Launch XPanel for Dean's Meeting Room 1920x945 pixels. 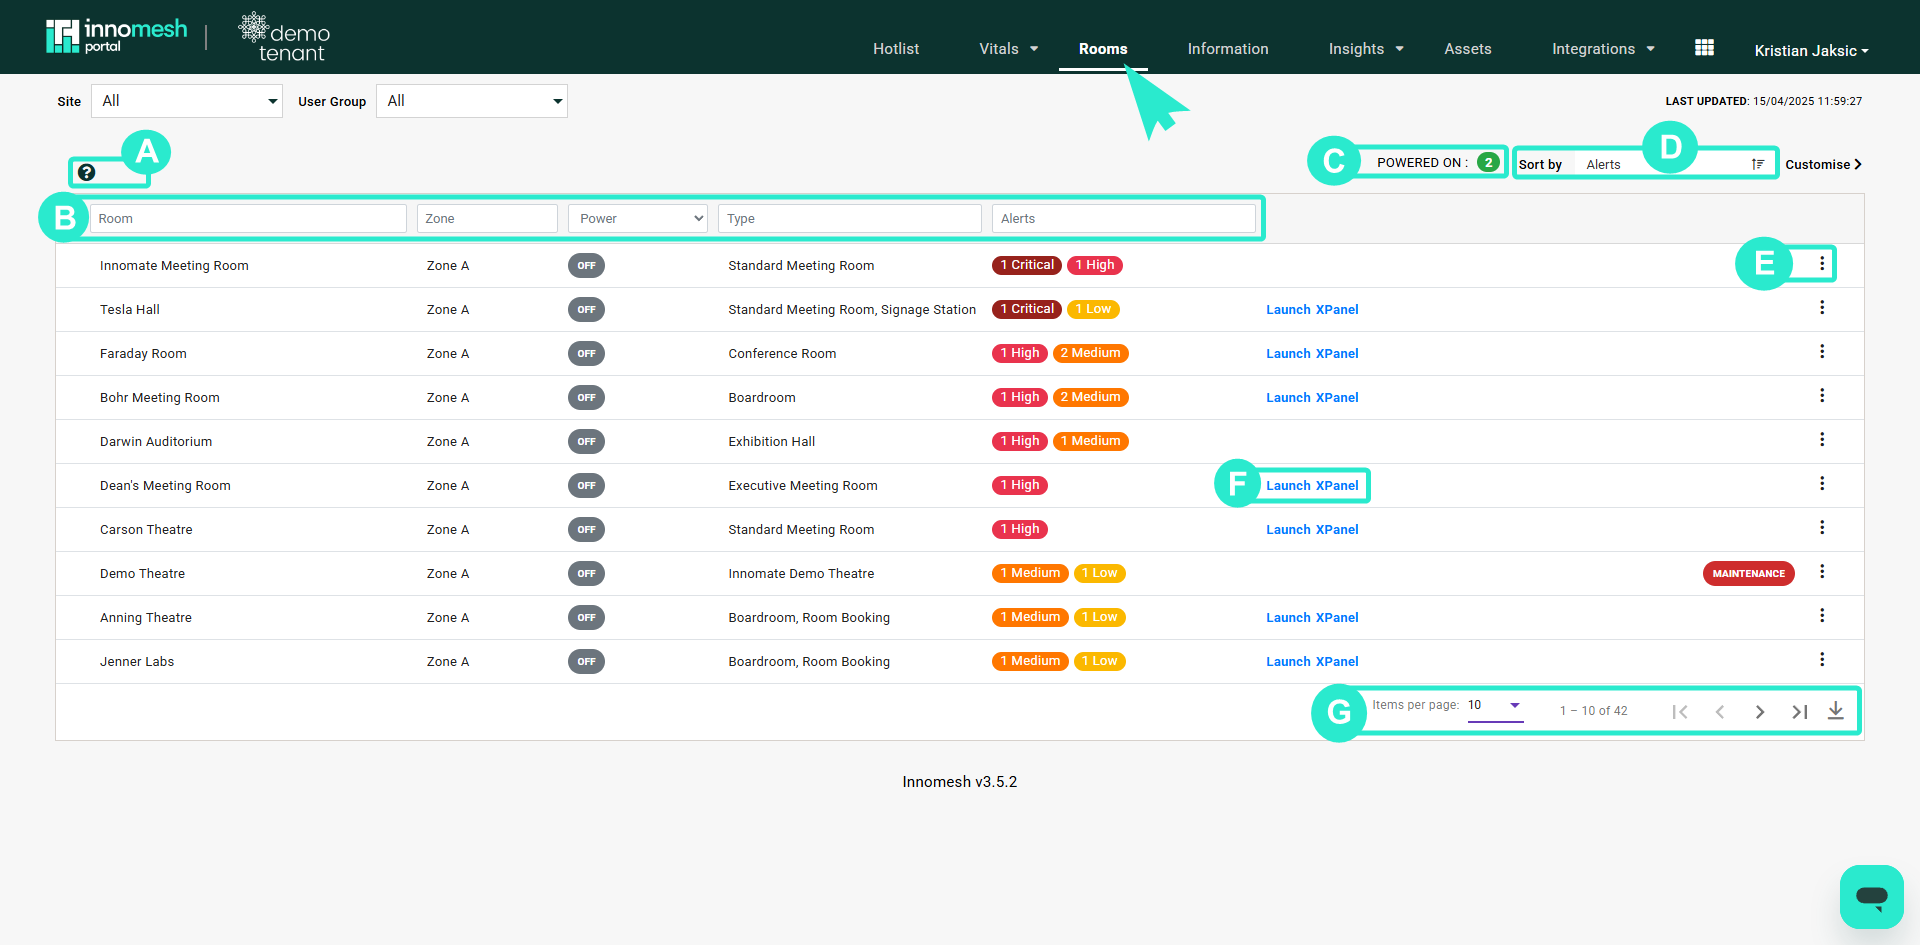(x=1312, y=486)
